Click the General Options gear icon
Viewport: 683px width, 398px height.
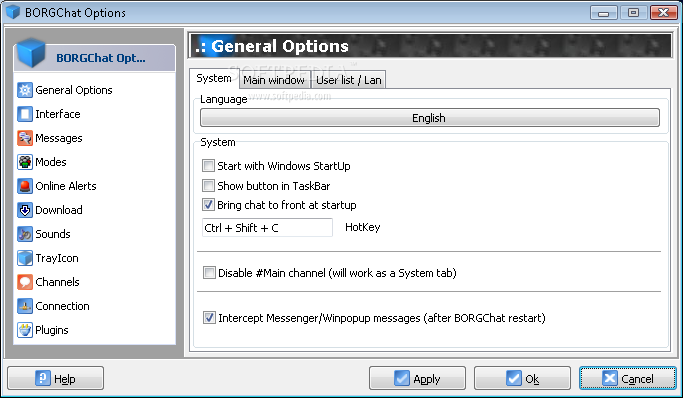point(25,90)
